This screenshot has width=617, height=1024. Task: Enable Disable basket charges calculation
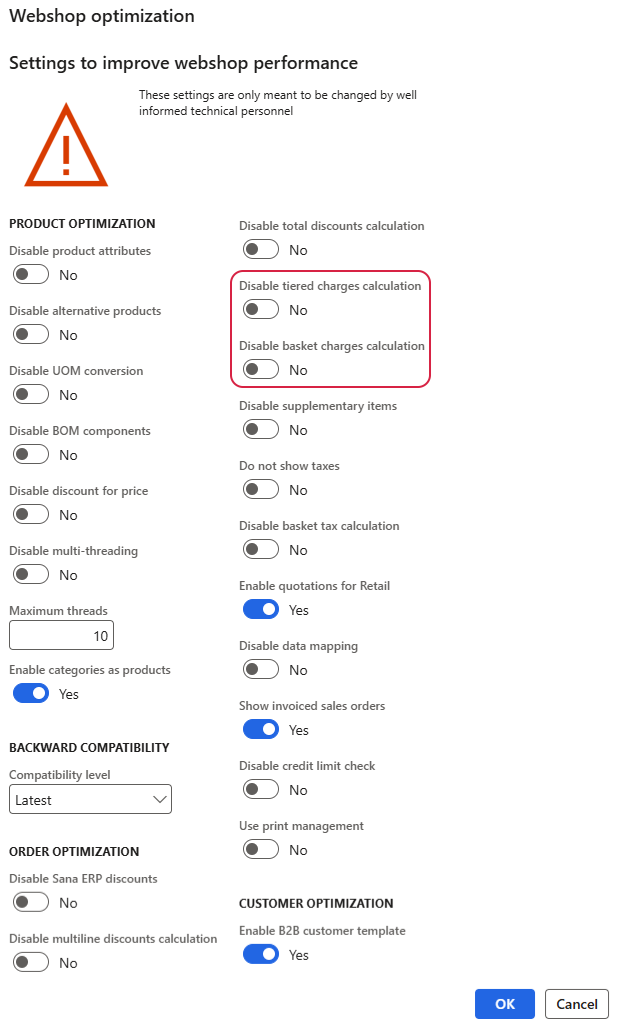(x=261, y=370)
